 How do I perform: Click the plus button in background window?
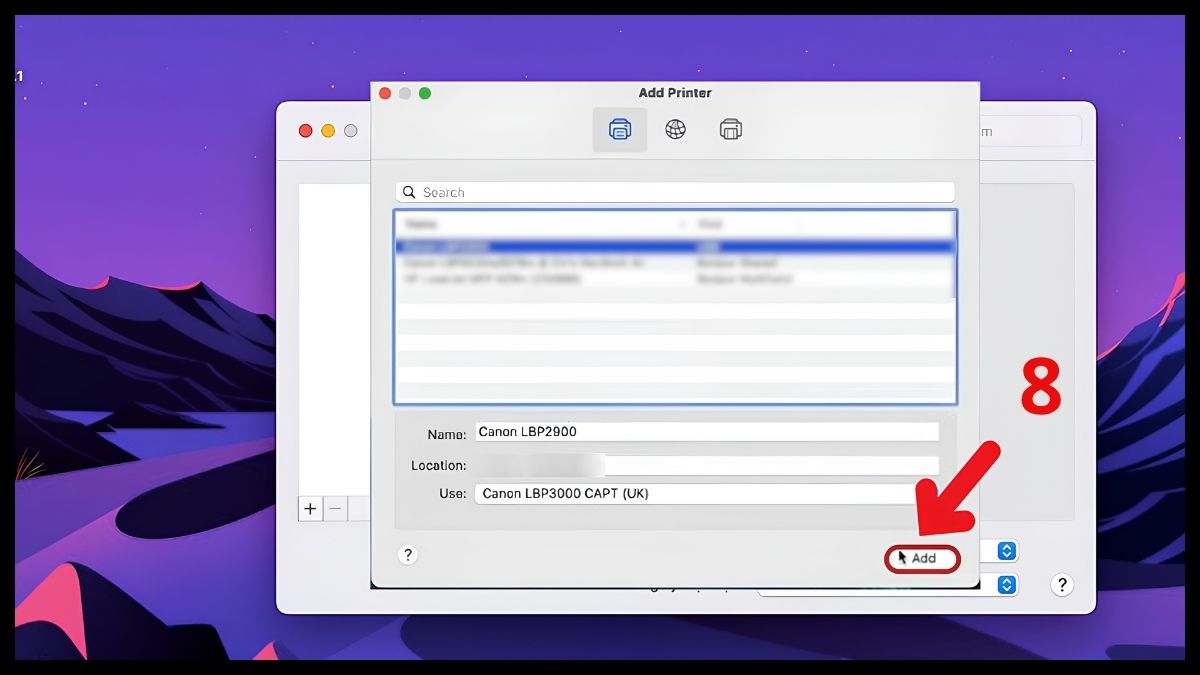[310, 509]
